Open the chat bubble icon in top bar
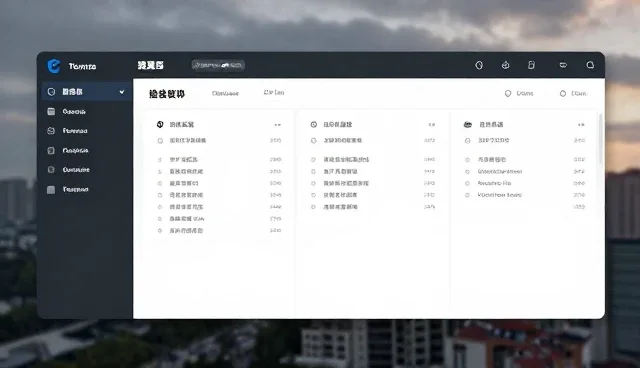This screenshot has width=640, height=368. tap(590, 65)
